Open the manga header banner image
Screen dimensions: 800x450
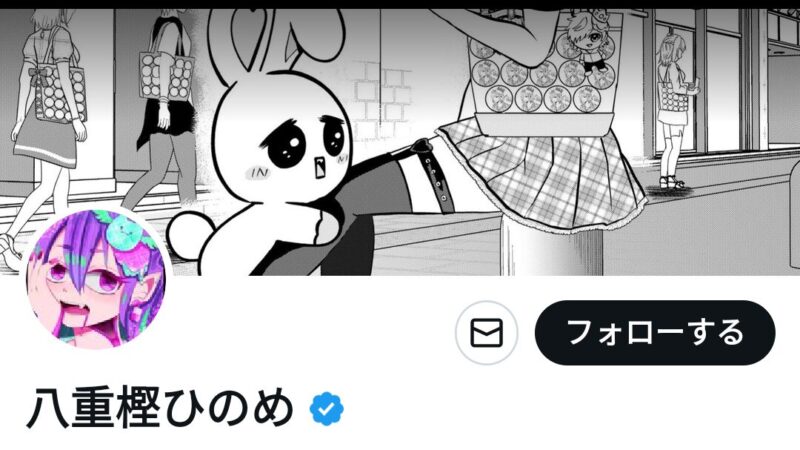[400, 142]
